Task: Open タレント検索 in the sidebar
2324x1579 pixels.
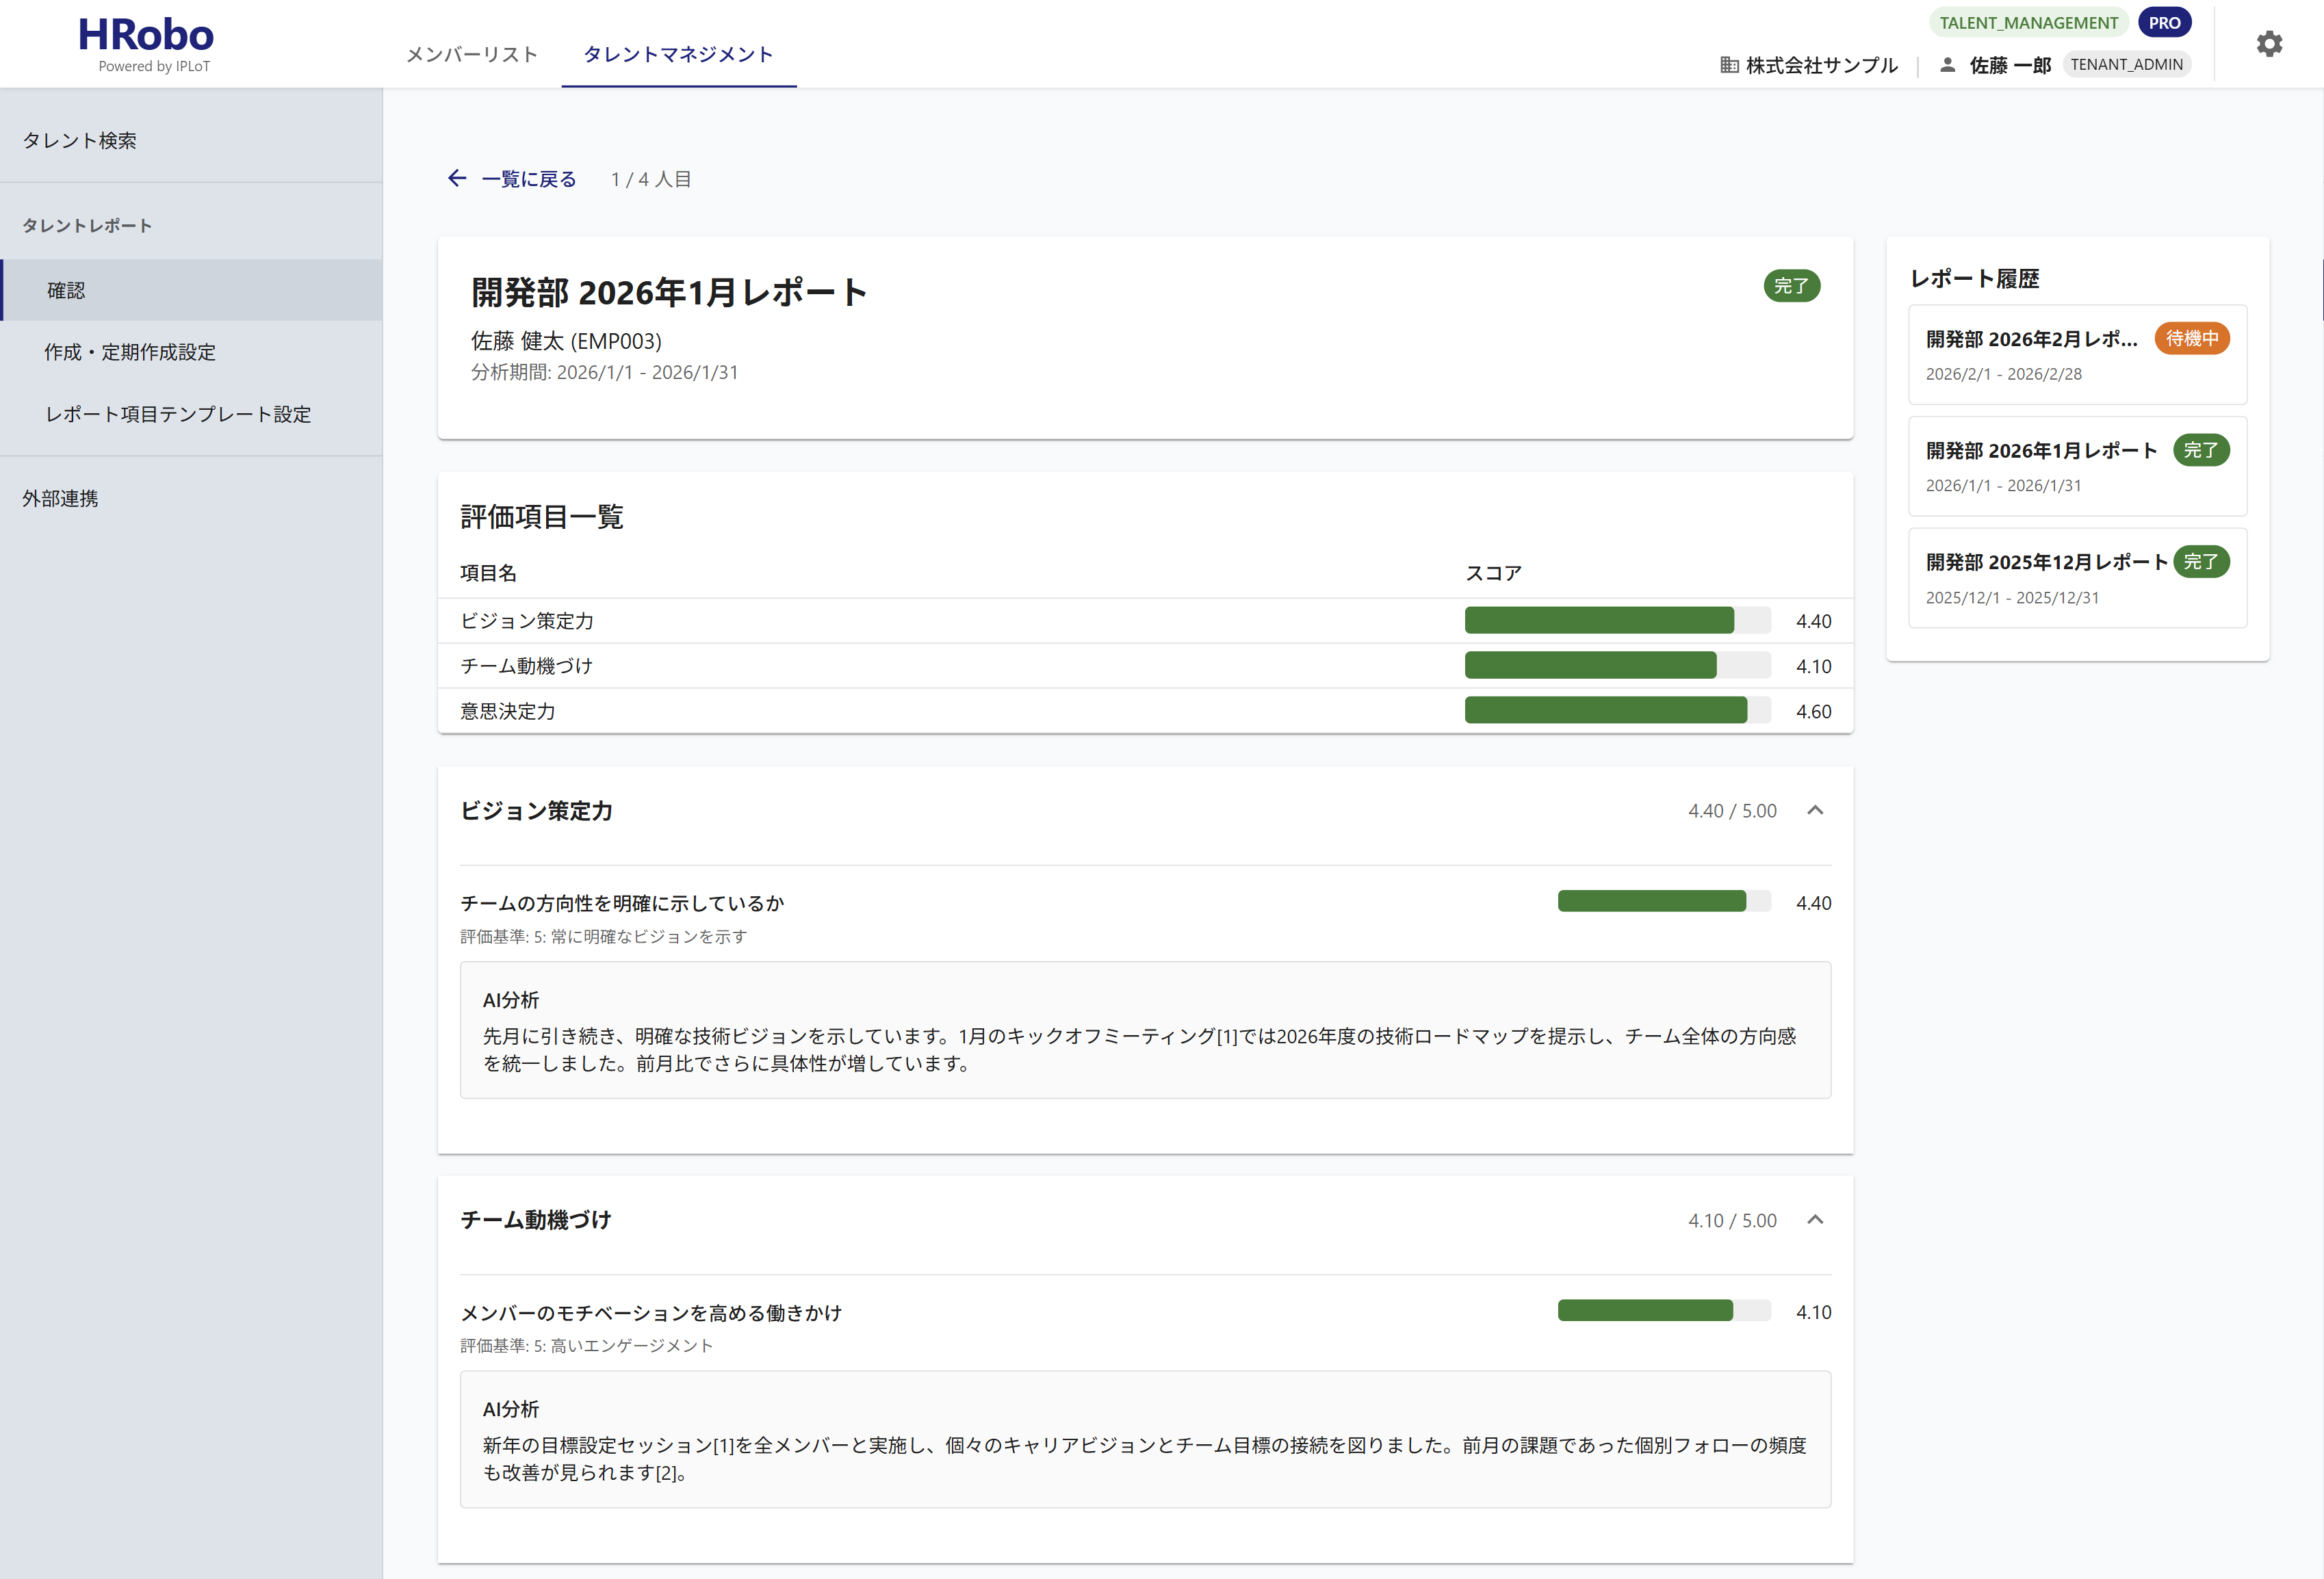Action: [191, 140]
